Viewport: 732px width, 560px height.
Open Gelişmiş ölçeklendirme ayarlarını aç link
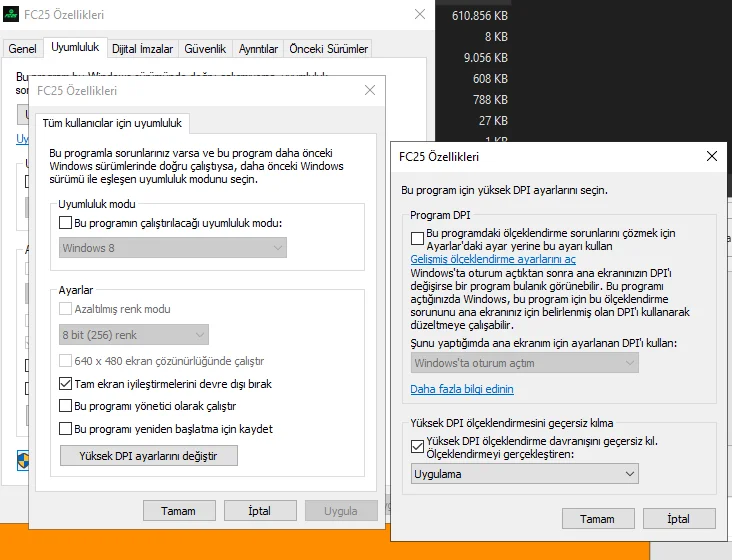[493, 259]
